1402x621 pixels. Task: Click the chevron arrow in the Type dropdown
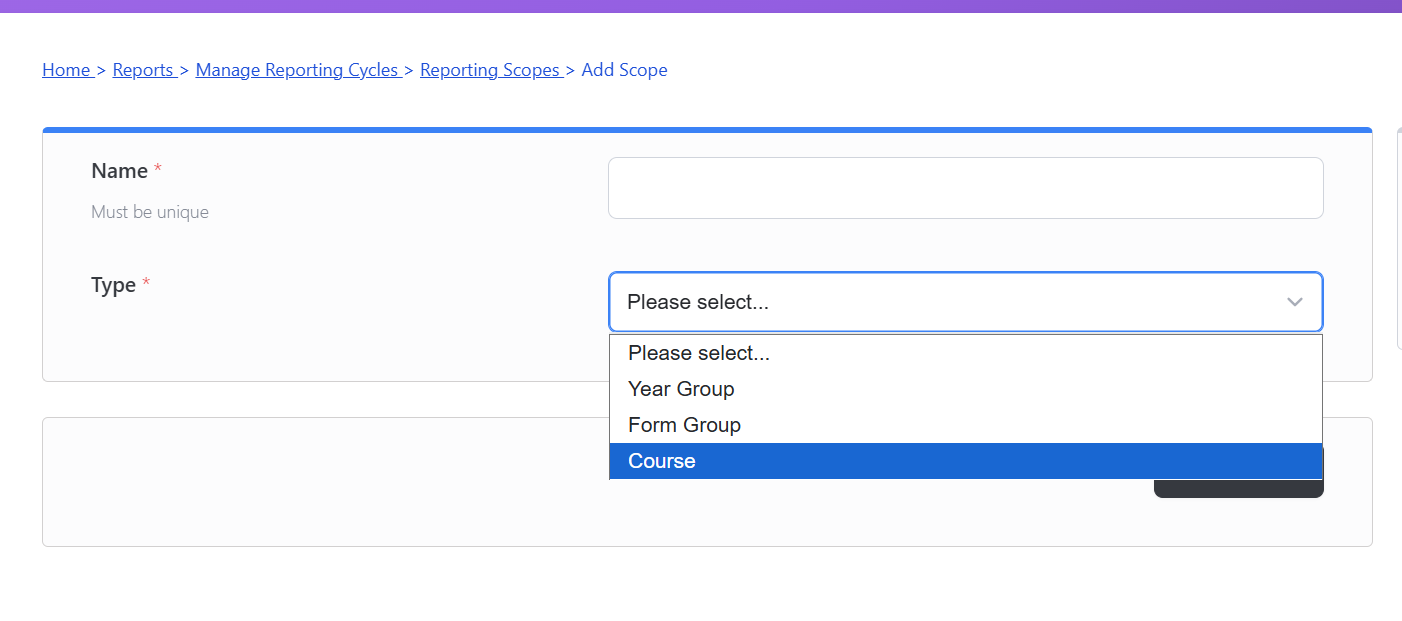(1295, 302)
